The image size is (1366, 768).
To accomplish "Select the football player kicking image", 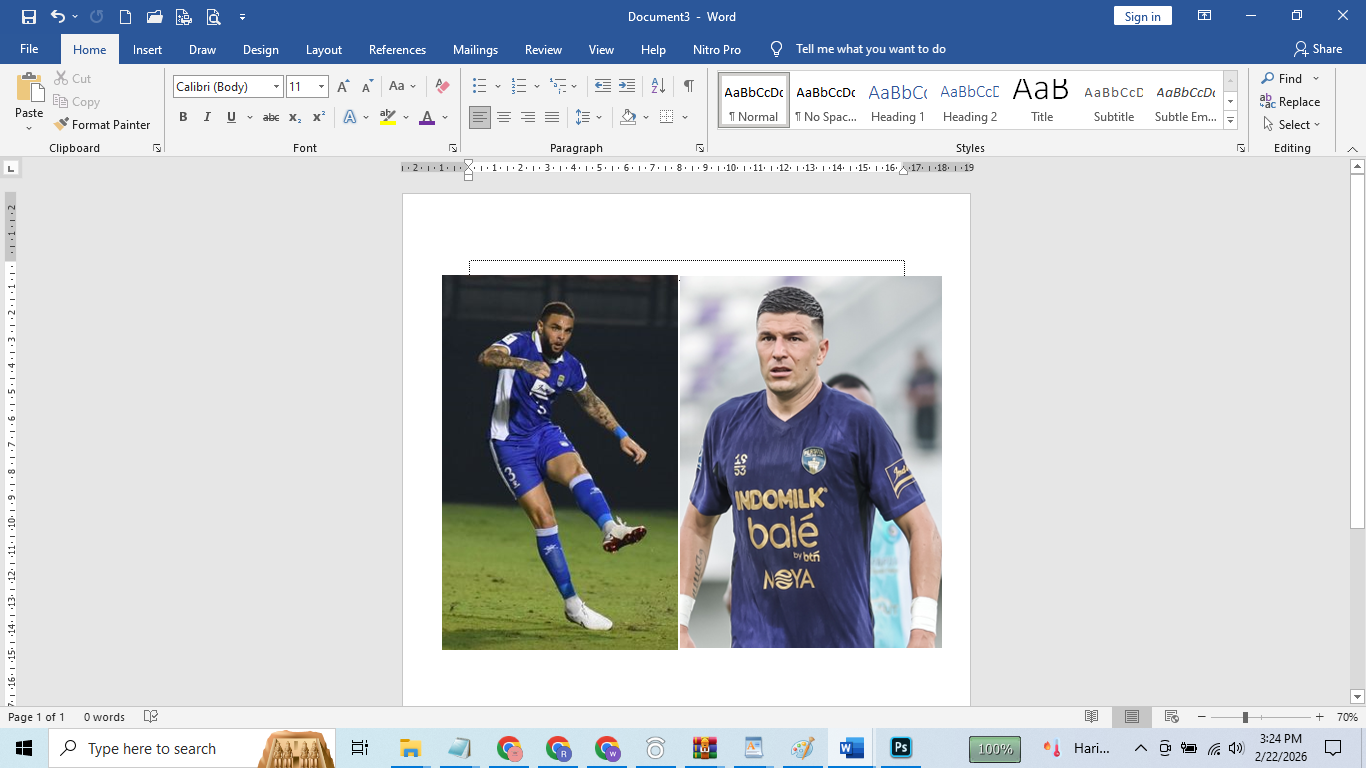I will (560, 462).
